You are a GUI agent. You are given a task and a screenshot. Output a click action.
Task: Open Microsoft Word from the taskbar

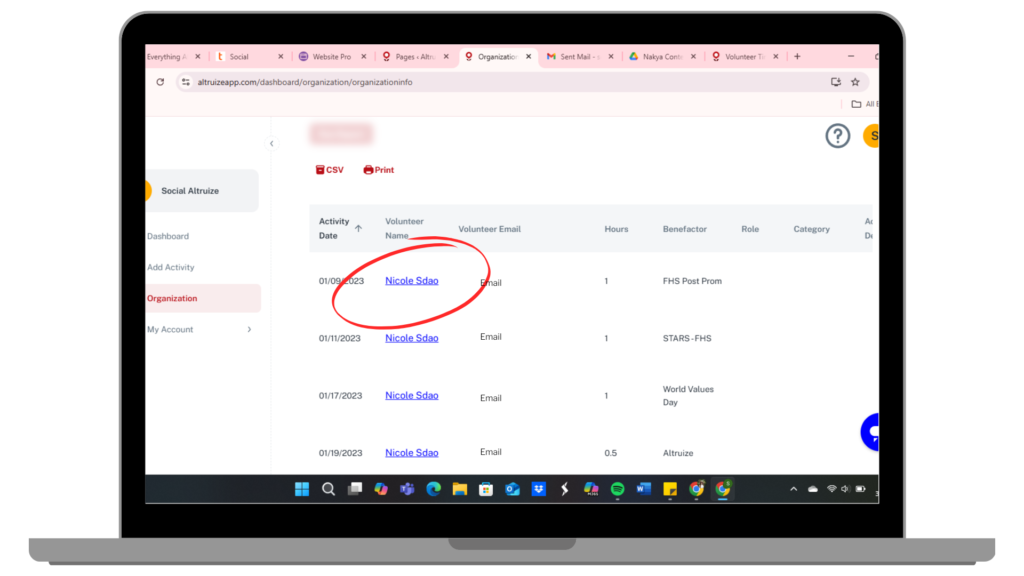coord(643,489)
